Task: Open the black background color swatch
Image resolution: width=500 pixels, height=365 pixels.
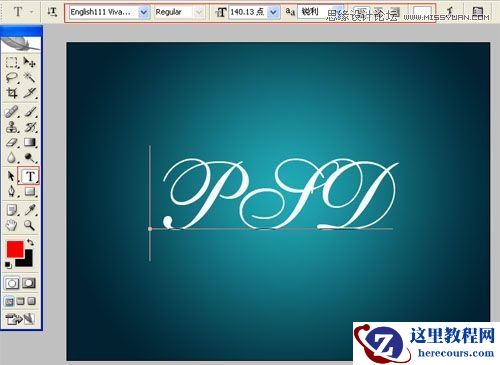Action: [27, 261]
